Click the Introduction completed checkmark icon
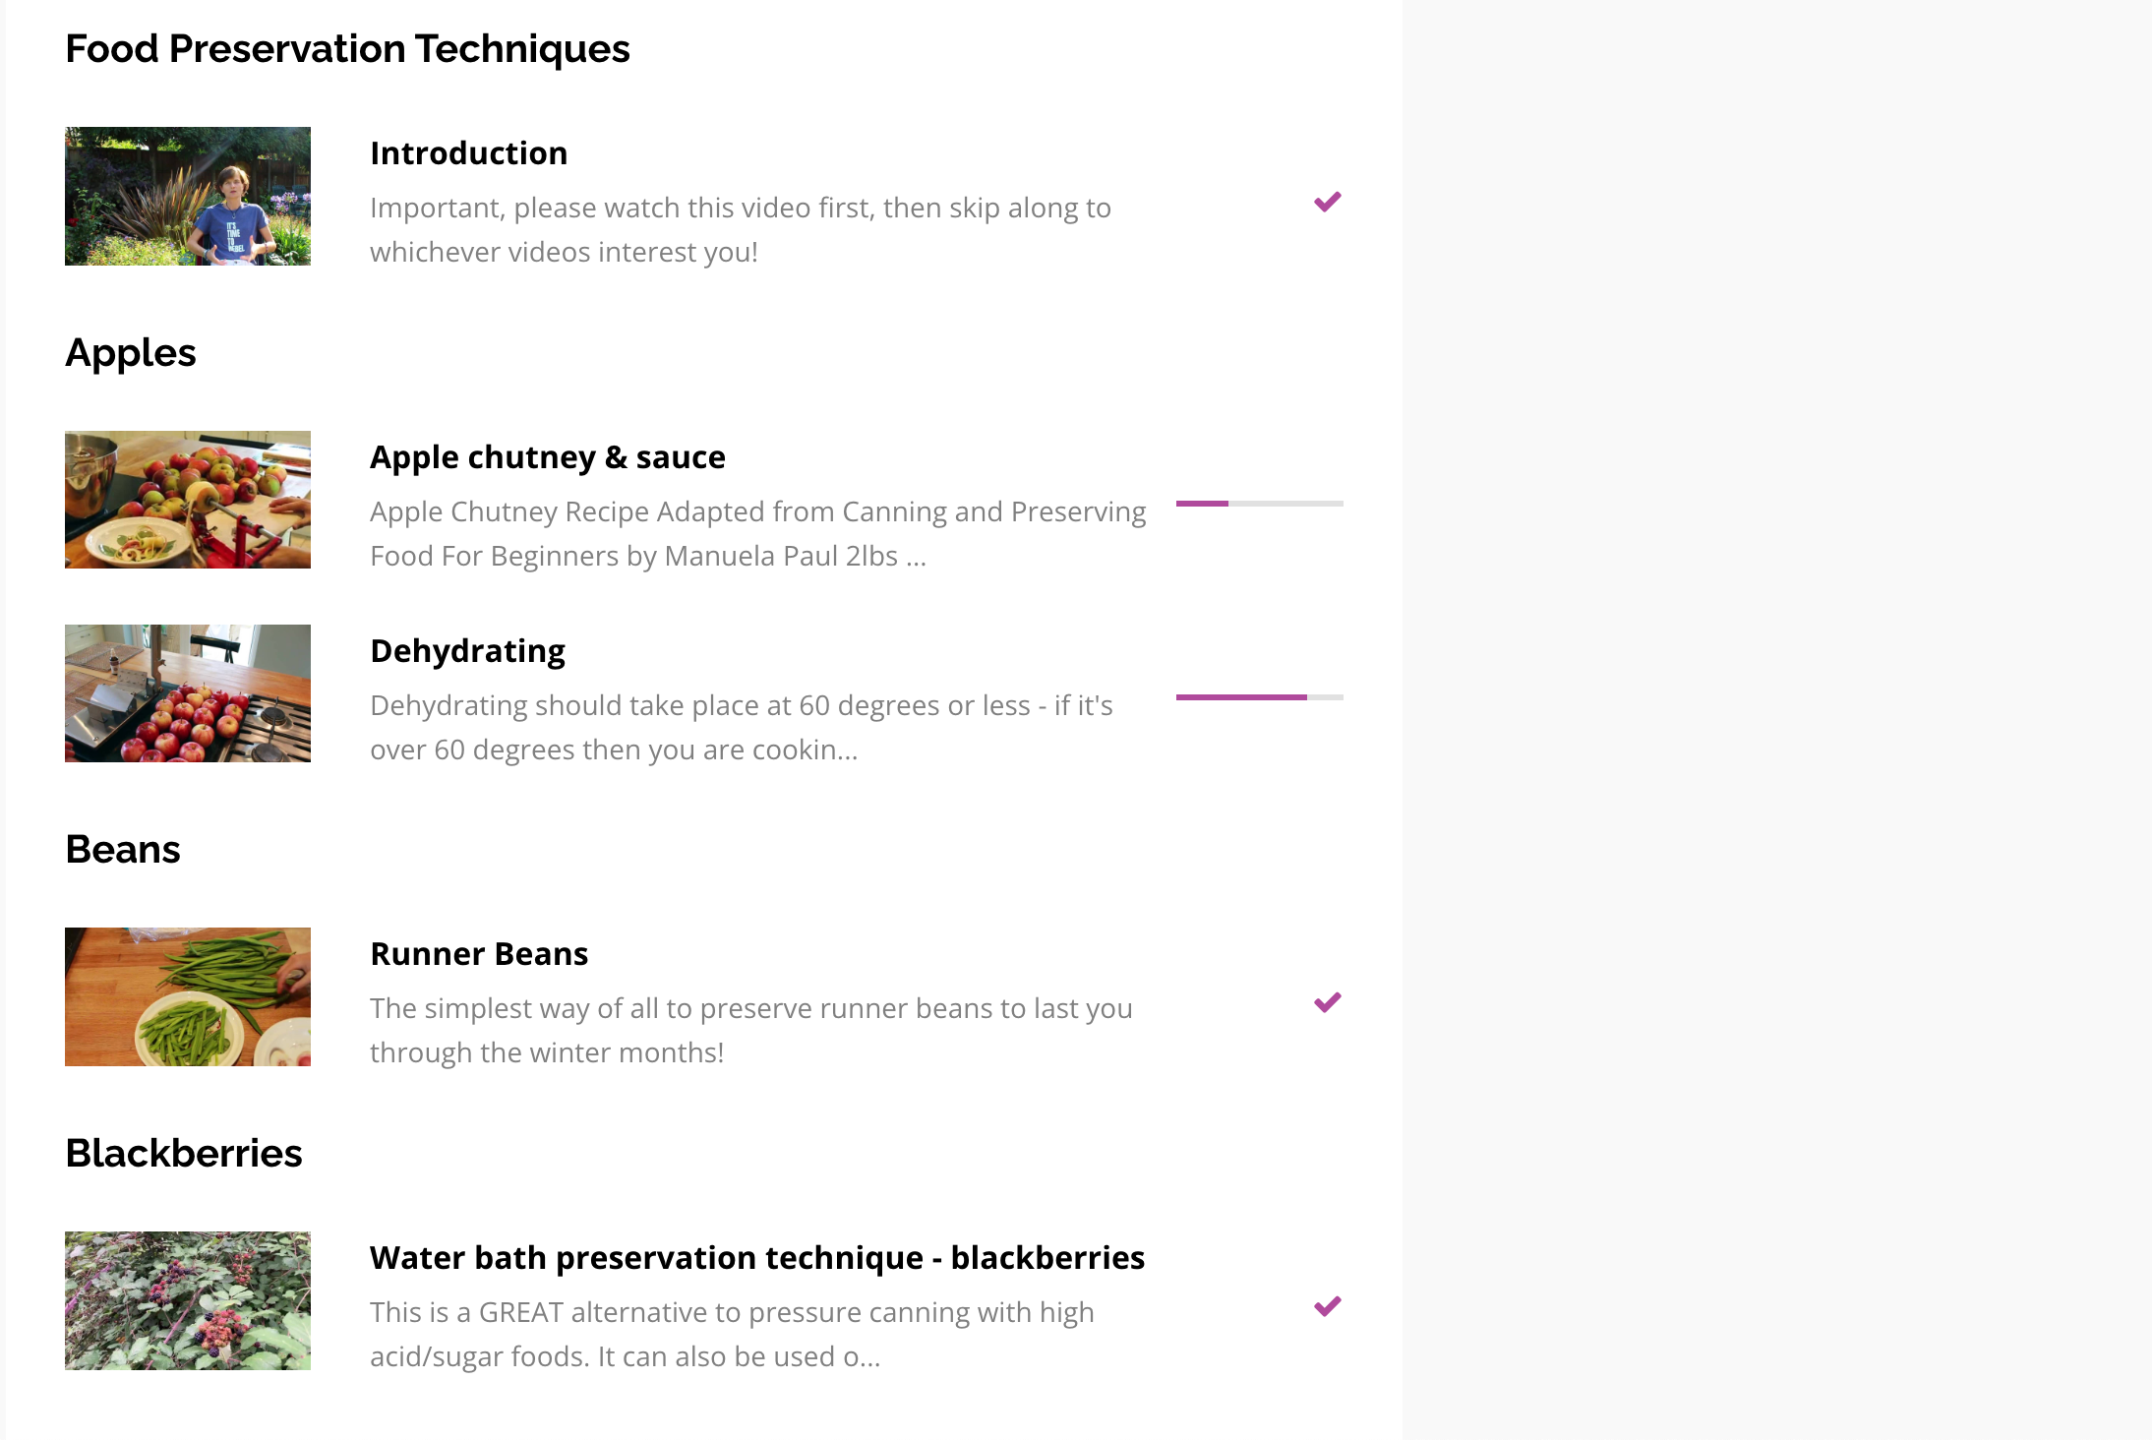This screenshot has height=1440, width=2152. [x=1327, y=202]
